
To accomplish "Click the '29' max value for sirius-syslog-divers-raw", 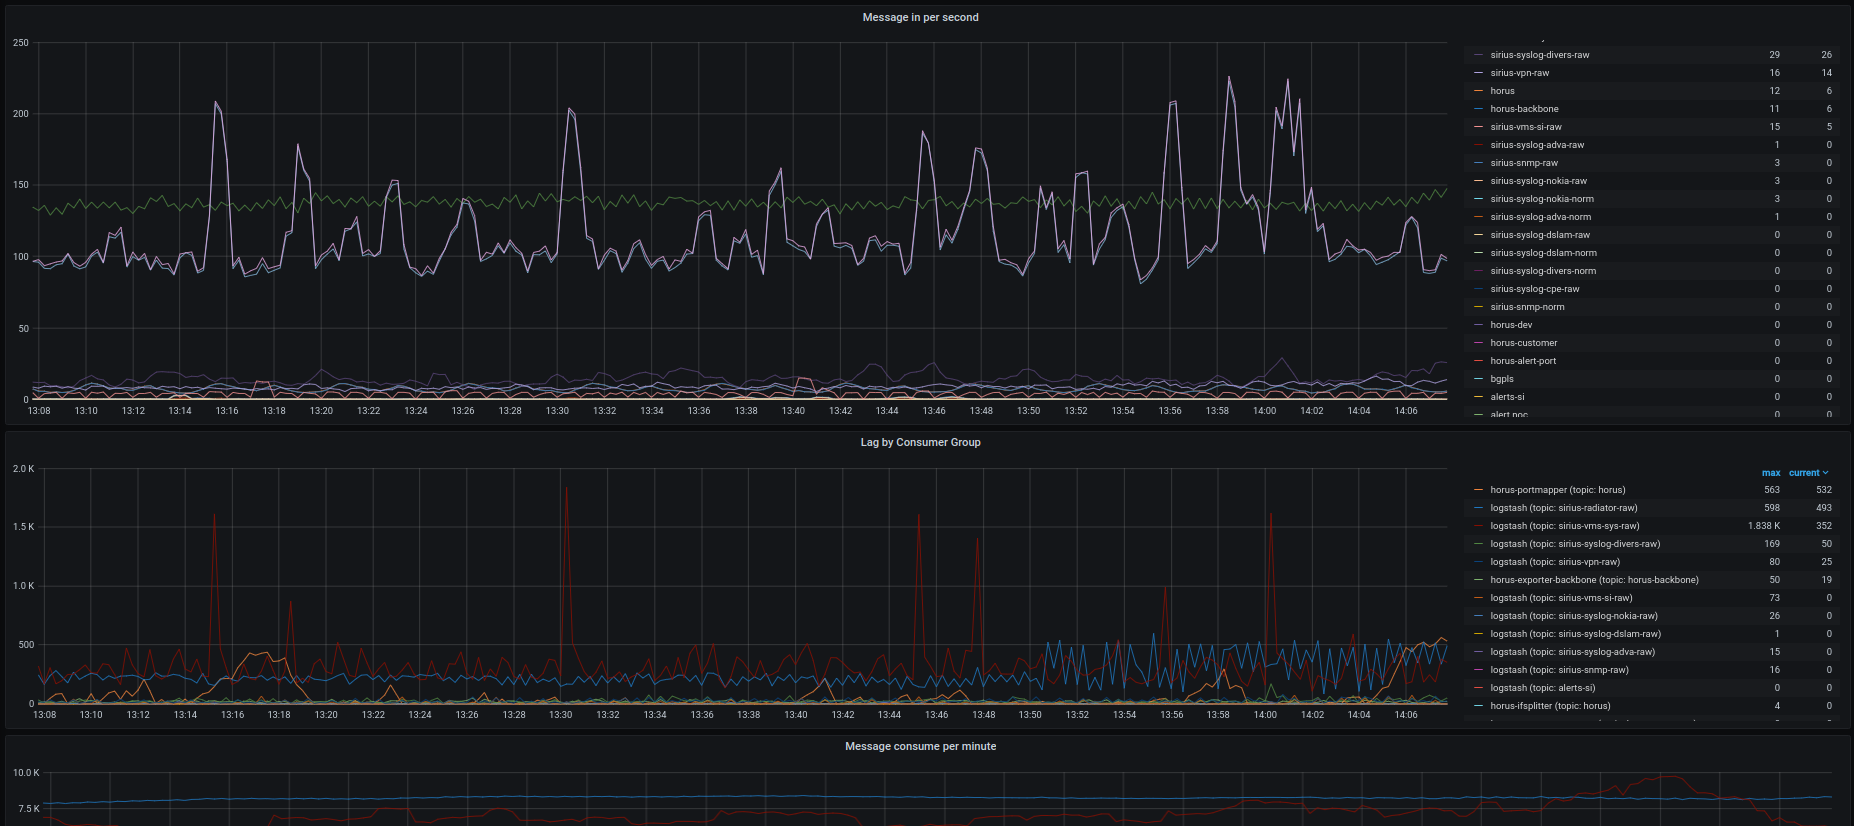I will point(1774,55).
